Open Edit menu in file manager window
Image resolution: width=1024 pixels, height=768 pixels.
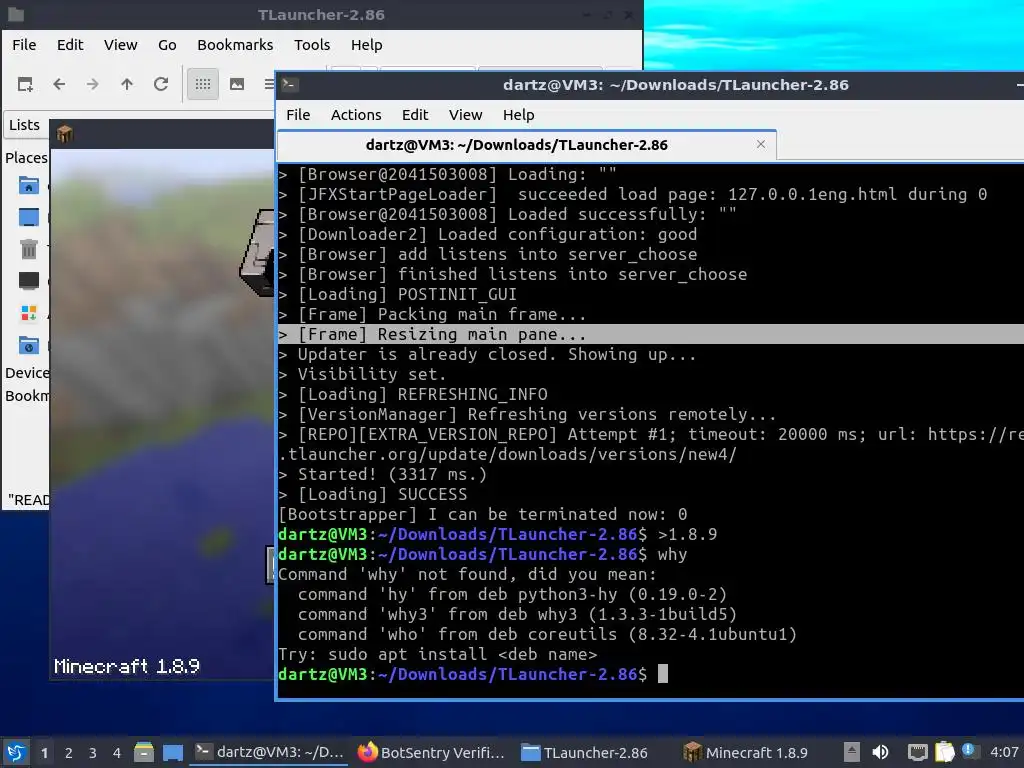click(70, 44)
